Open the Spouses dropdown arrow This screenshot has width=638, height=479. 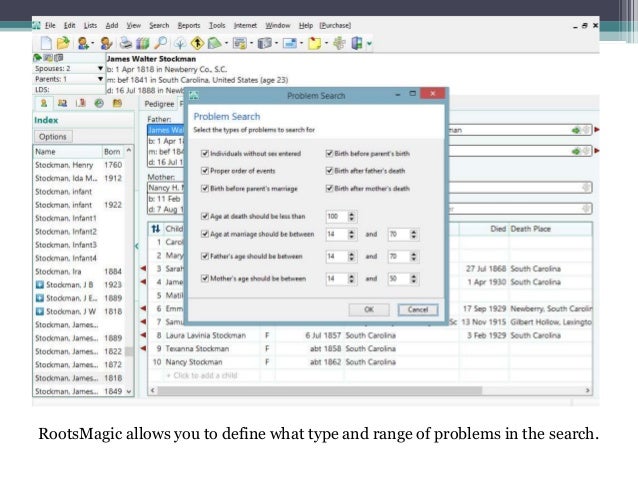100,69
